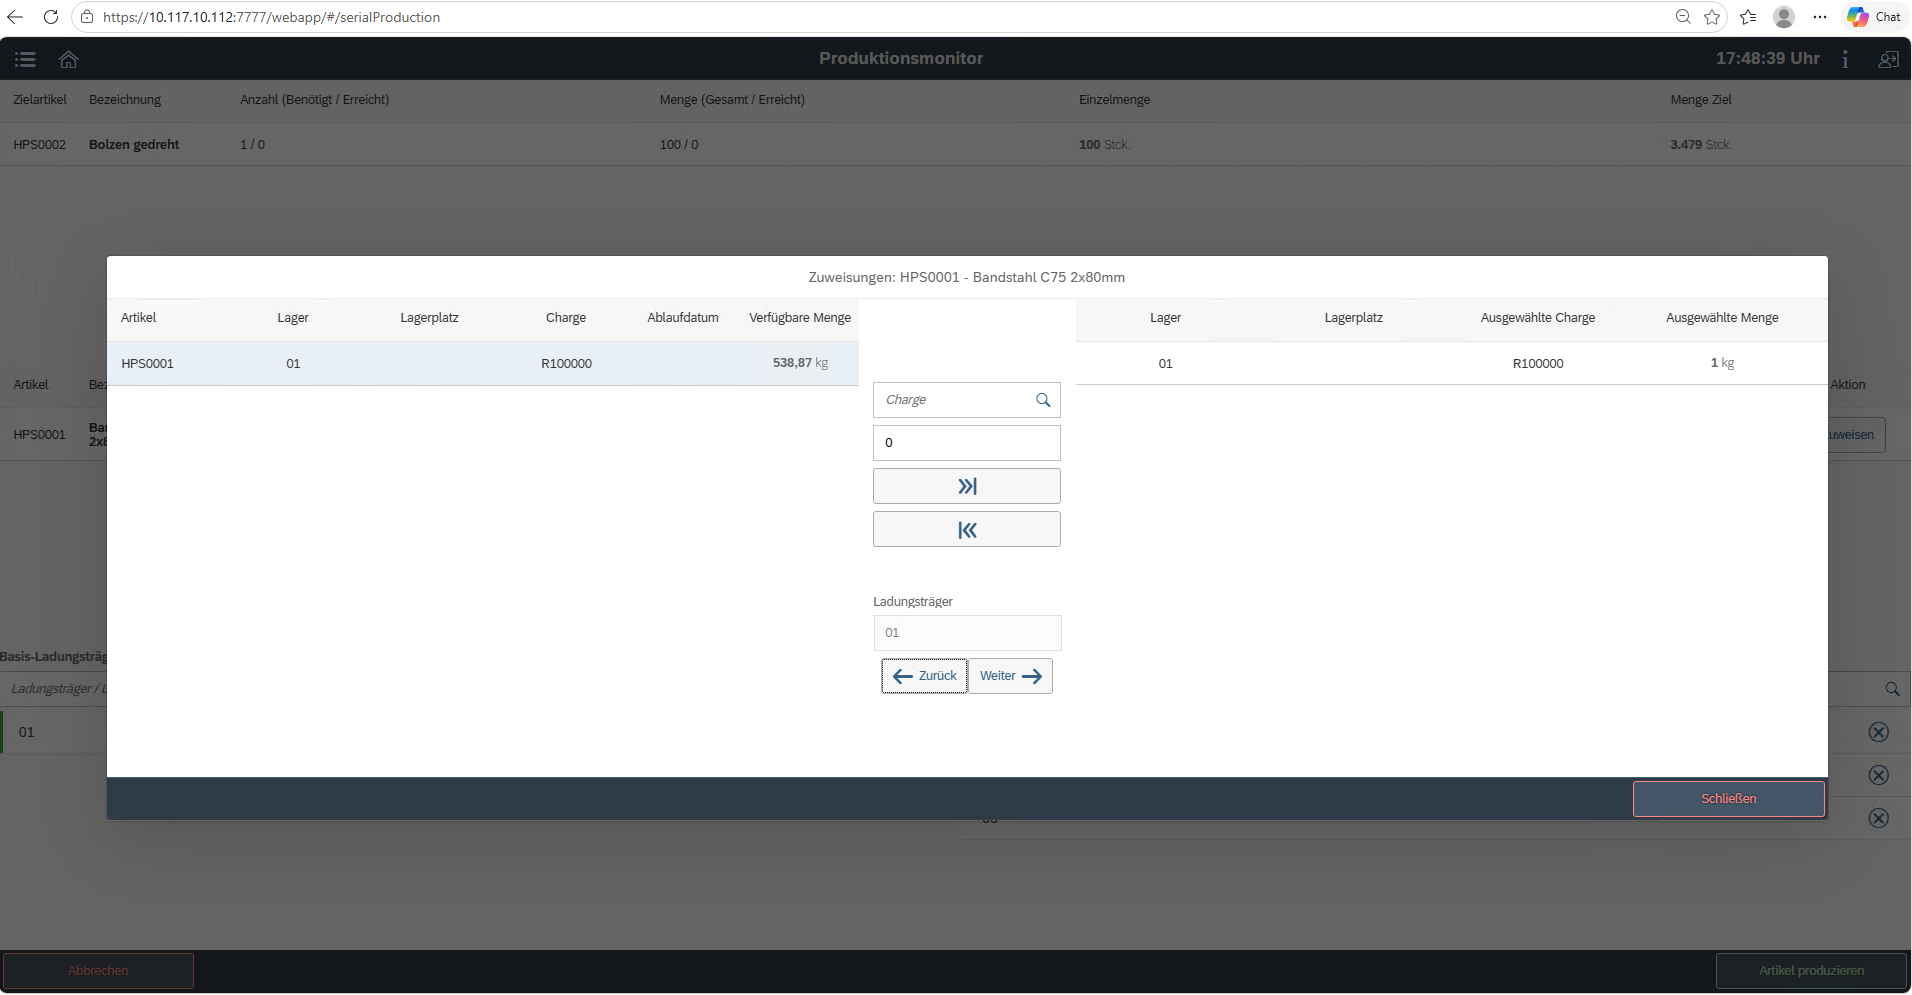Select the Ausgewählte Menge column header
This screenshot has height=995, width=1912.
(1722, 318)
